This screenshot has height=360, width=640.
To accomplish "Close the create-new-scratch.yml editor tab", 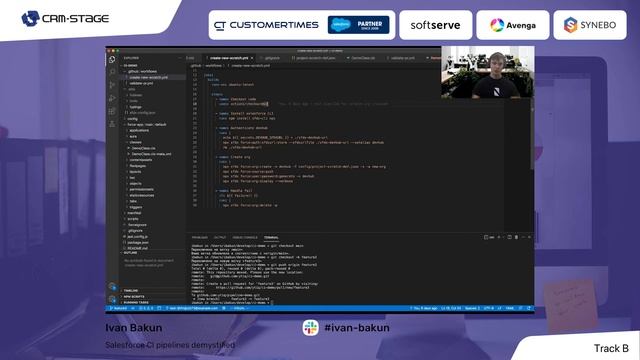I will click(x=252, y=58).
